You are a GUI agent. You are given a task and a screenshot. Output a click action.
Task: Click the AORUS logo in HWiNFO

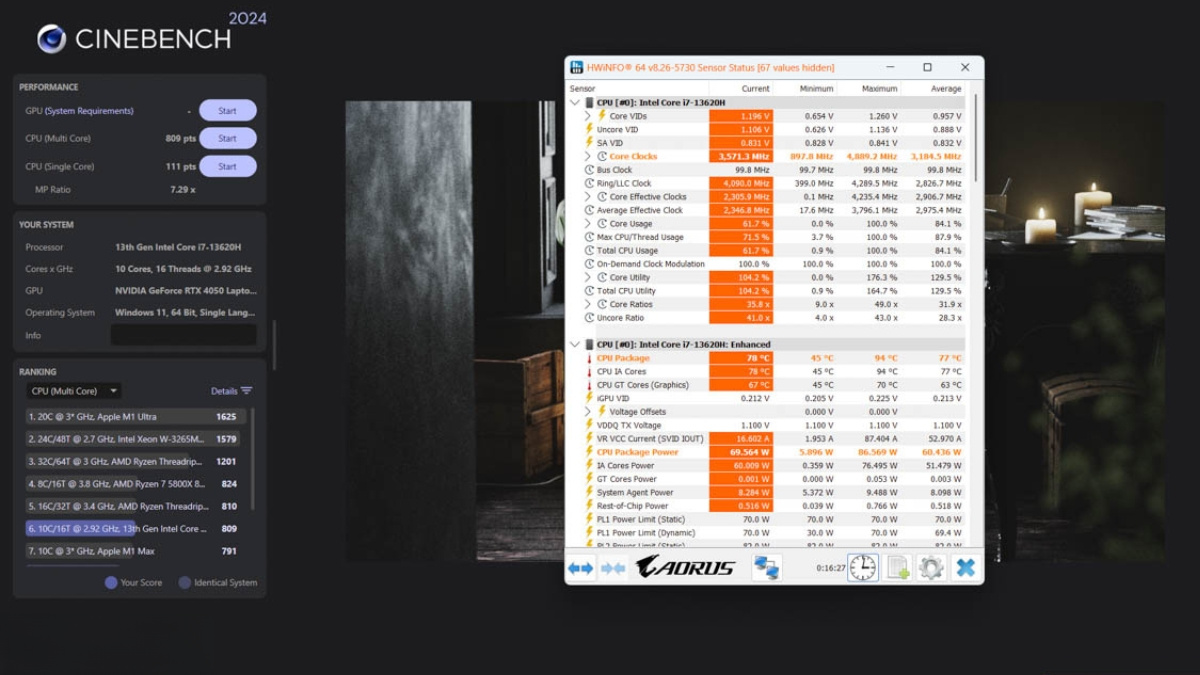tap(686, 568)
